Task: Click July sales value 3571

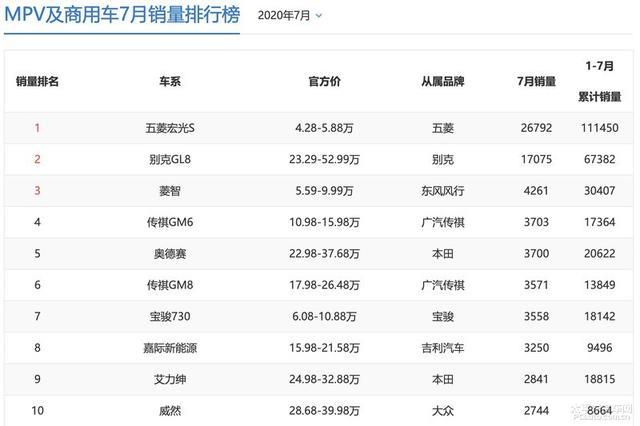Action: (x=536, y=285)
